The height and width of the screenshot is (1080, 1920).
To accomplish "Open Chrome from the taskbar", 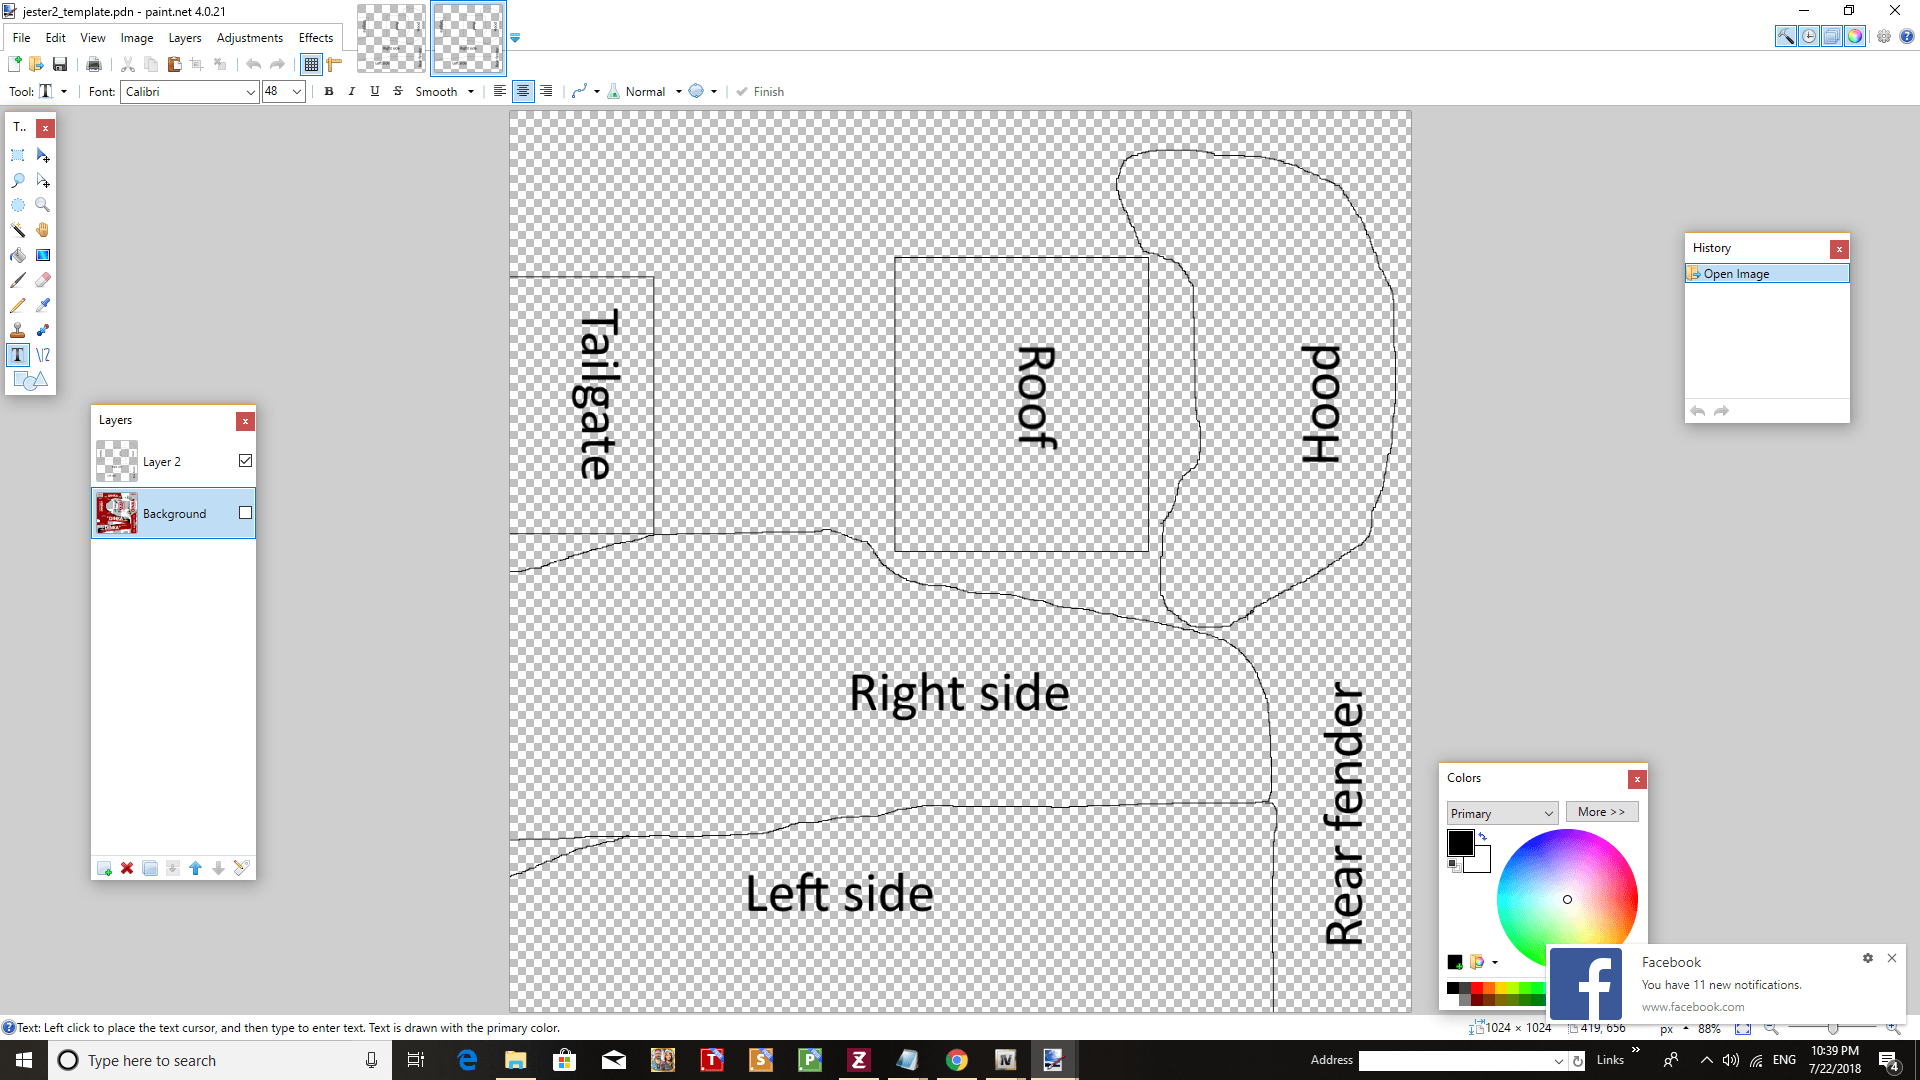I will [x=957, y=1060].
